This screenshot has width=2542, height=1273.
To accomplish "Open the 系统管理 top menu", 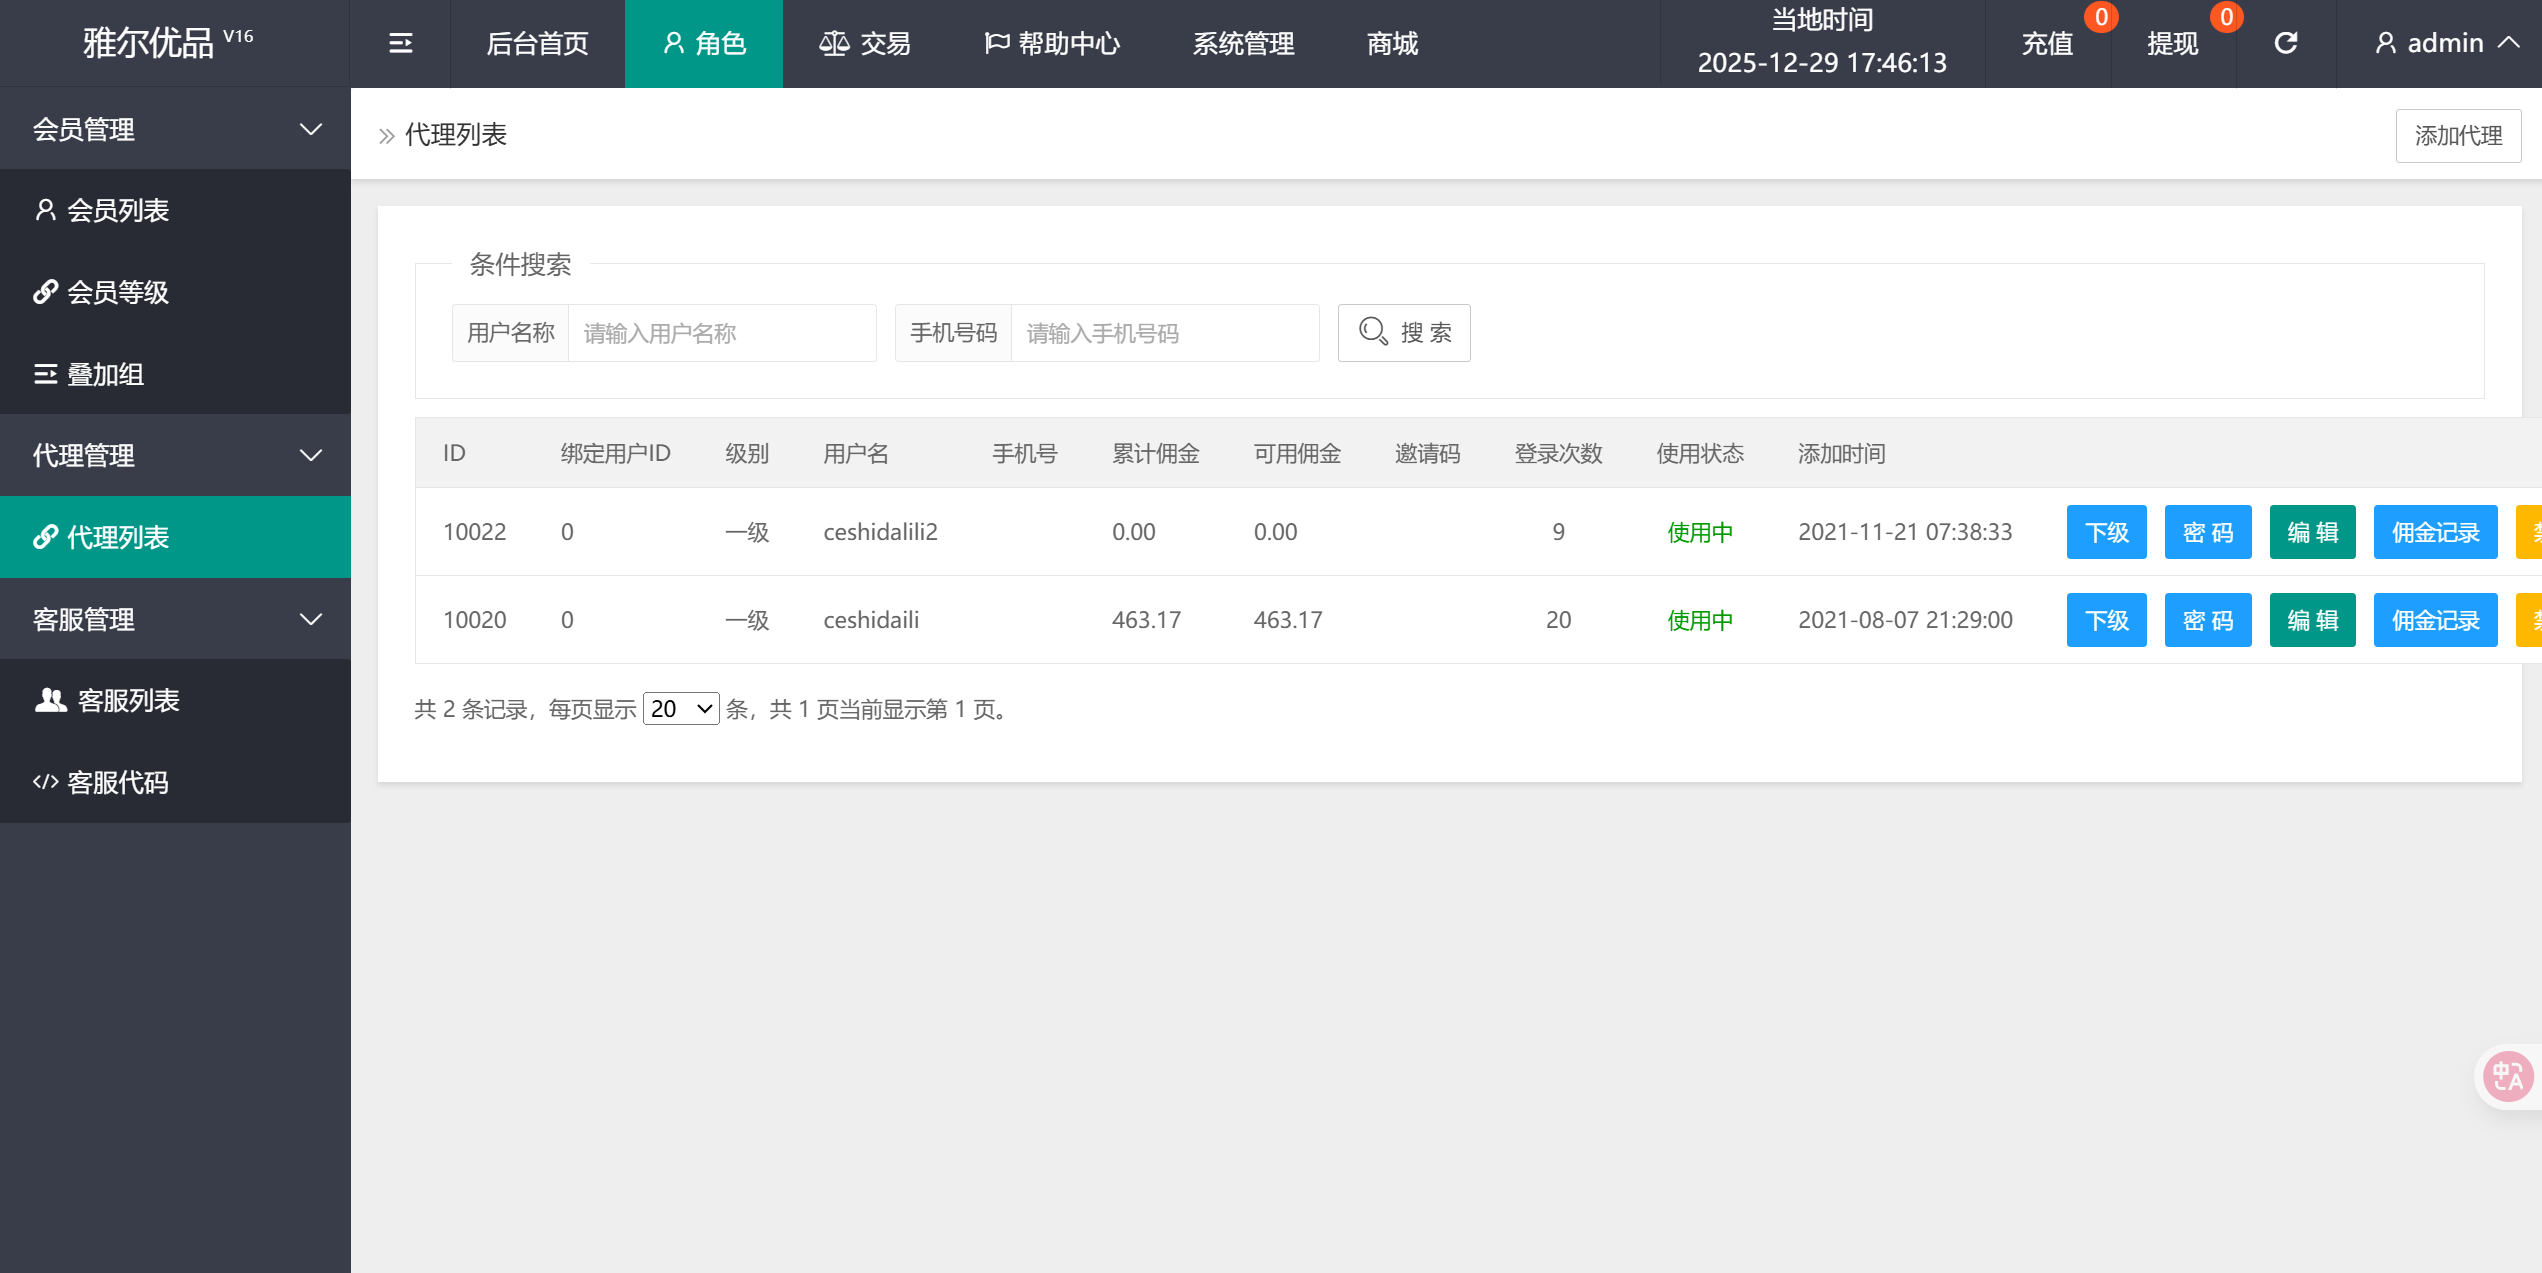I will point(1243,43).
